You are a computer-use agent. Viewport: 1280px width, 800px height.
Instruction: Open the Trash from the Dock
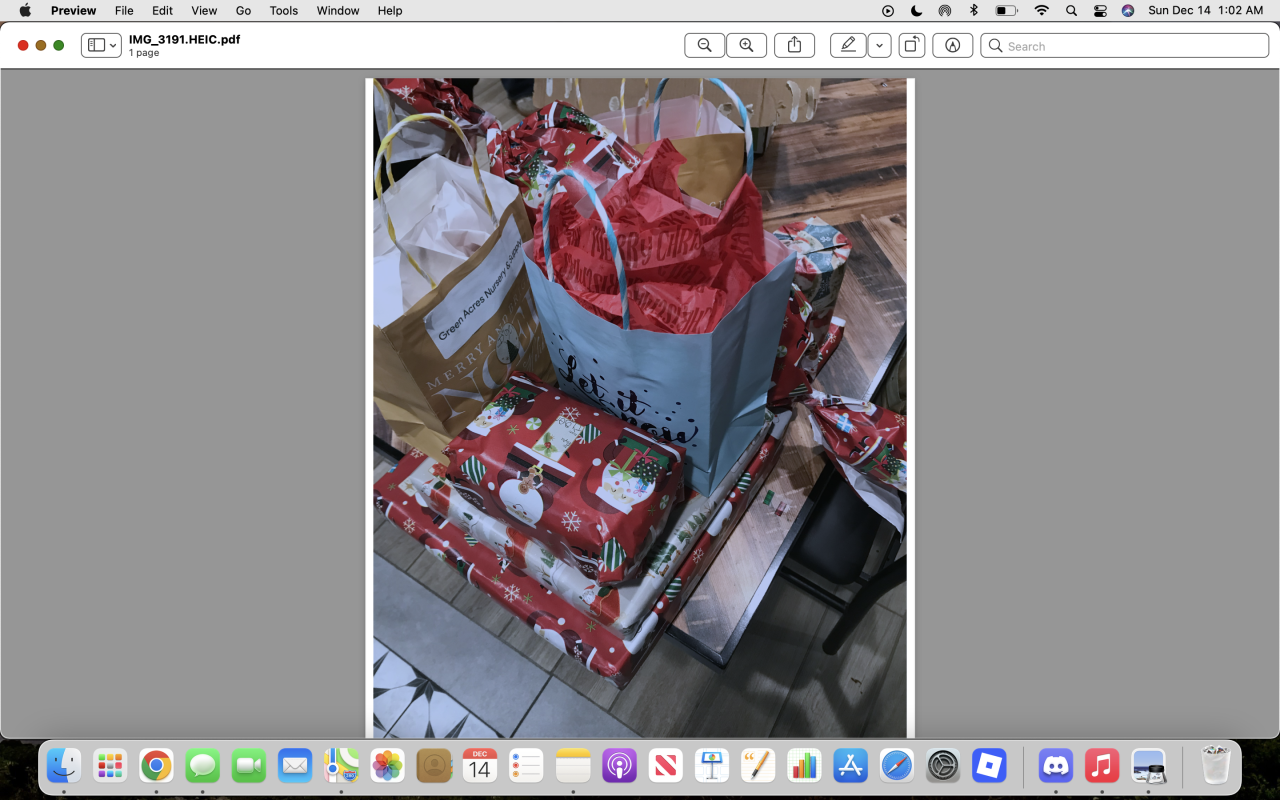coord(1215,767)
